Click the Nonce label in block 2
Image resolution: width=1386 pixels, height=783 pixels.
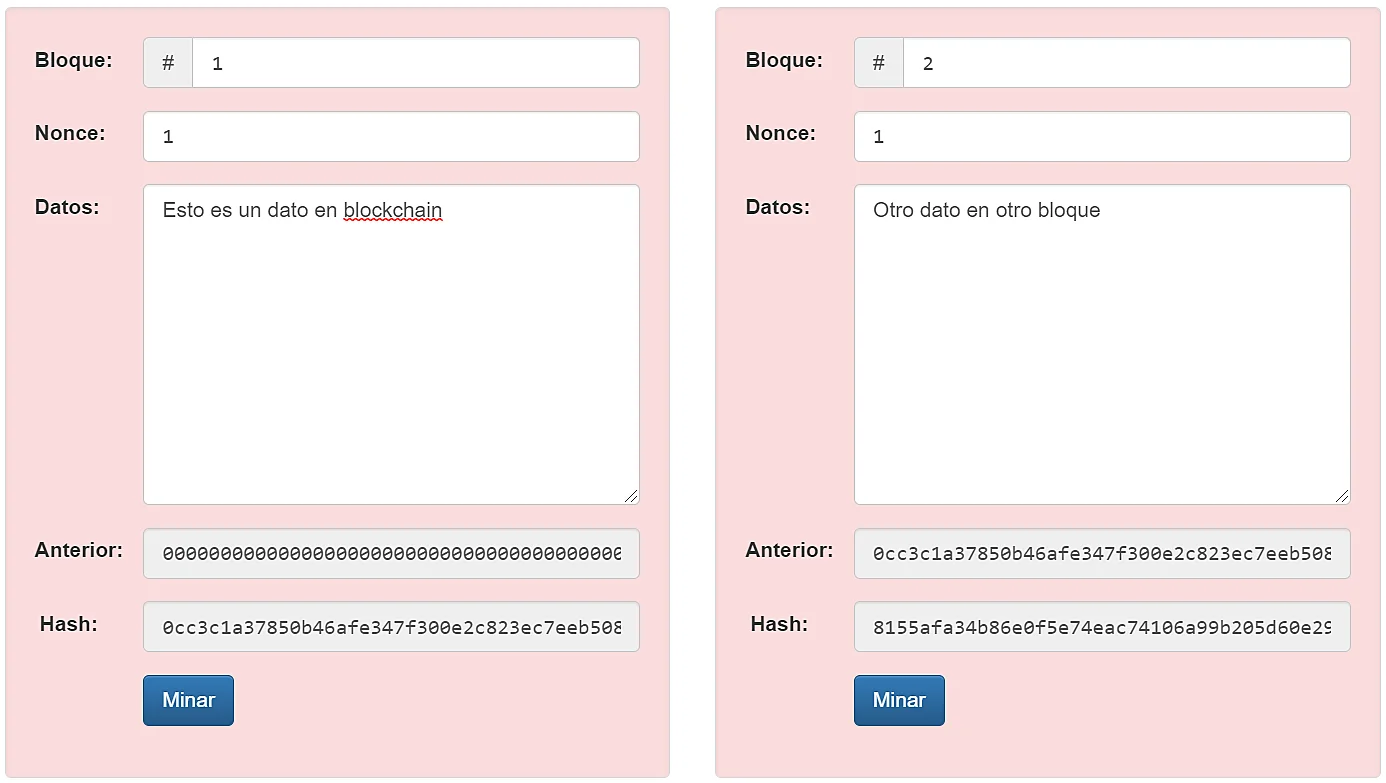click(x=781, y=133)
